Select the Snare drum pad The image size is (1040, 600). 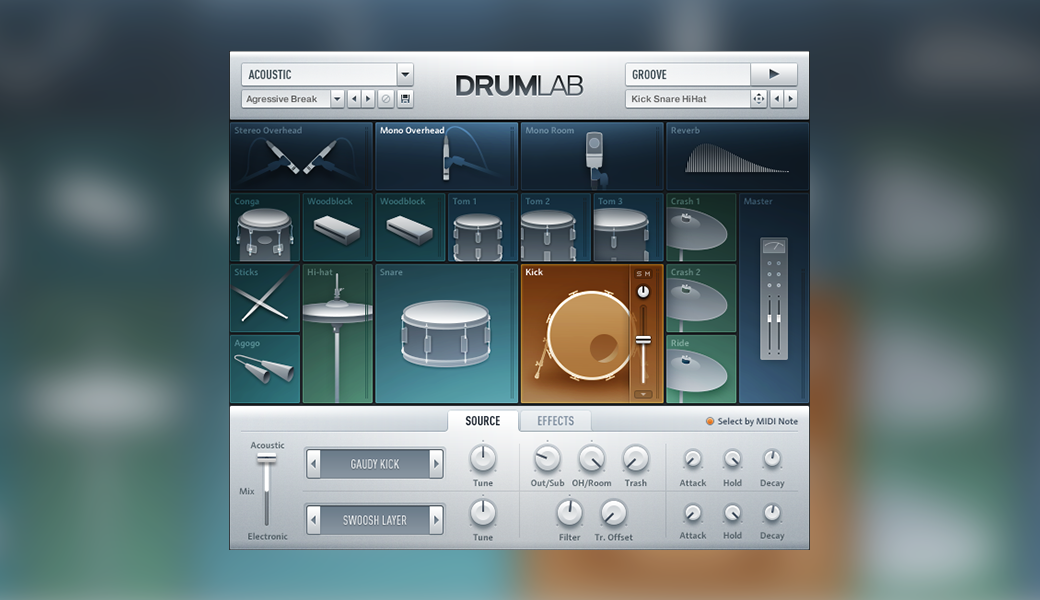point(446,333)
